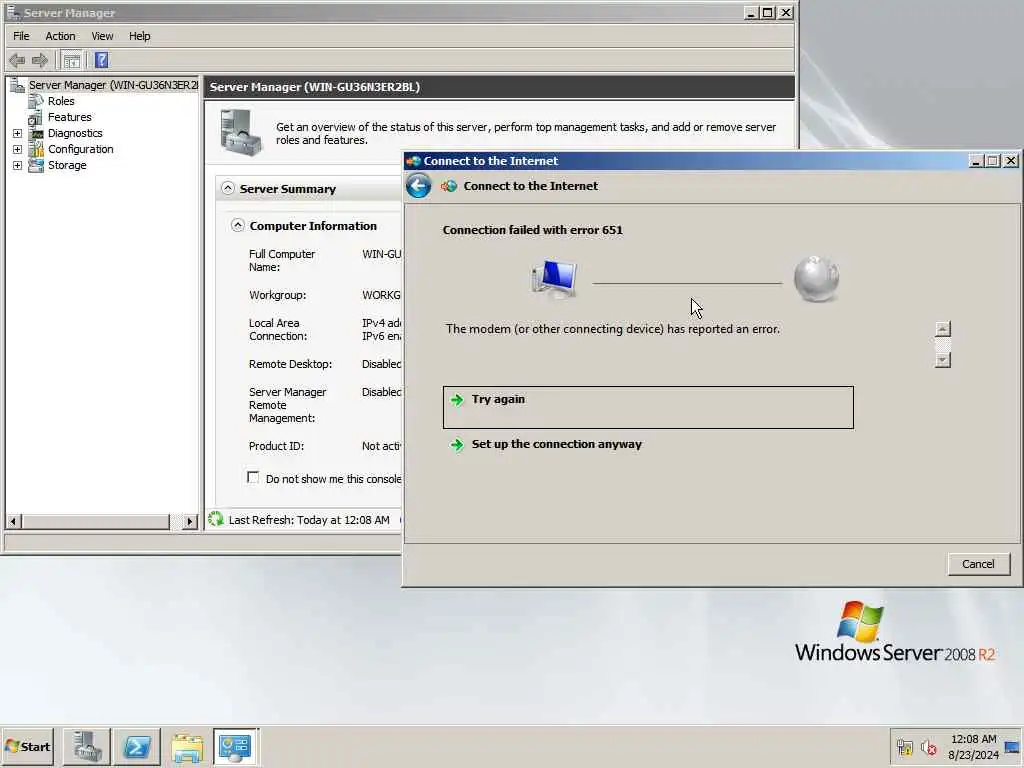Select Diagnostics label in console tree
The width and height of the screenshot is (1024, 768).
point(75,133)
